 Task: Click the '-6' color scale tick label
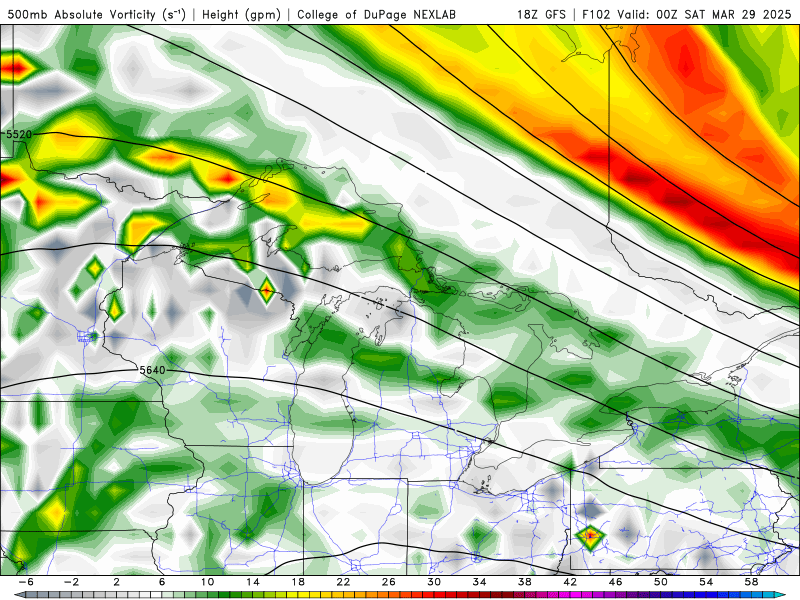(x=26, y=582)
